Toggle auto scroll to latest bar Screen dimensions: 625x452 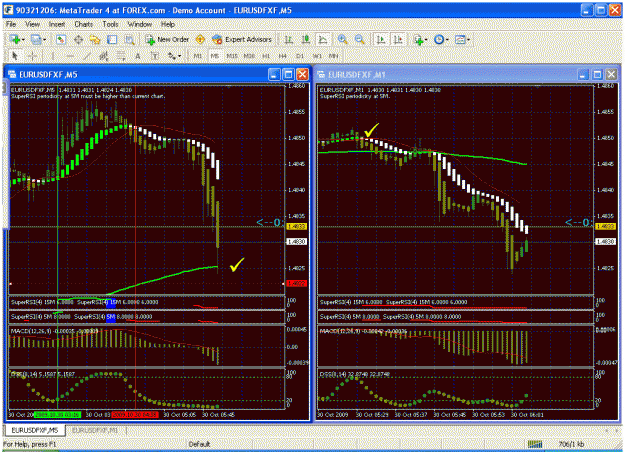pos(381,39)
